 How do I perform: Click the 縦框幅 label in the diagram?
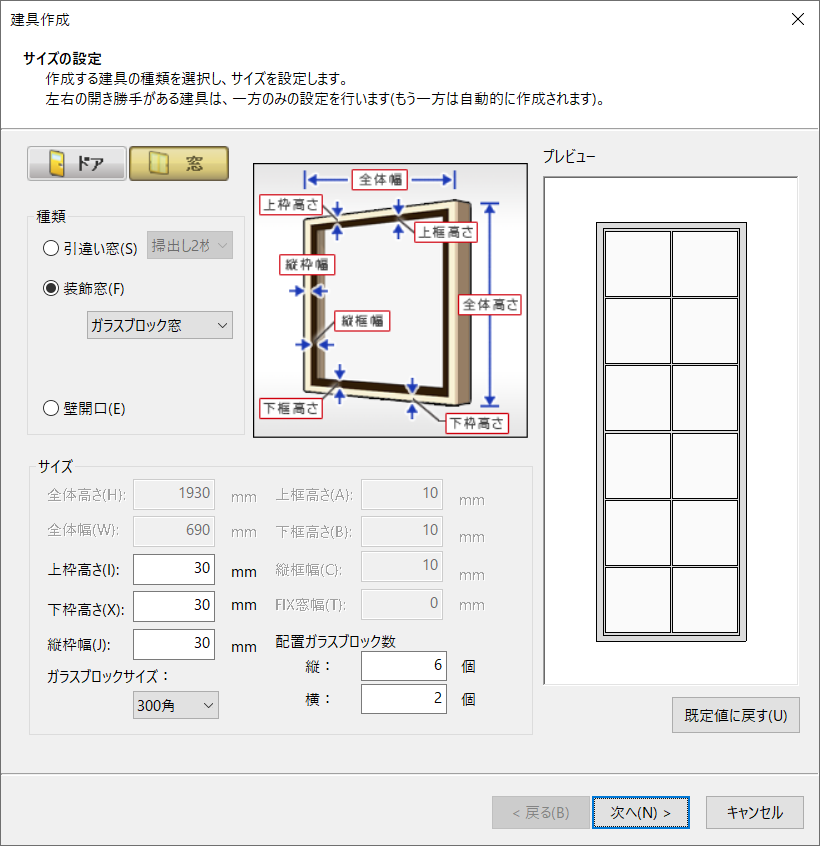(x=363, y=321)
